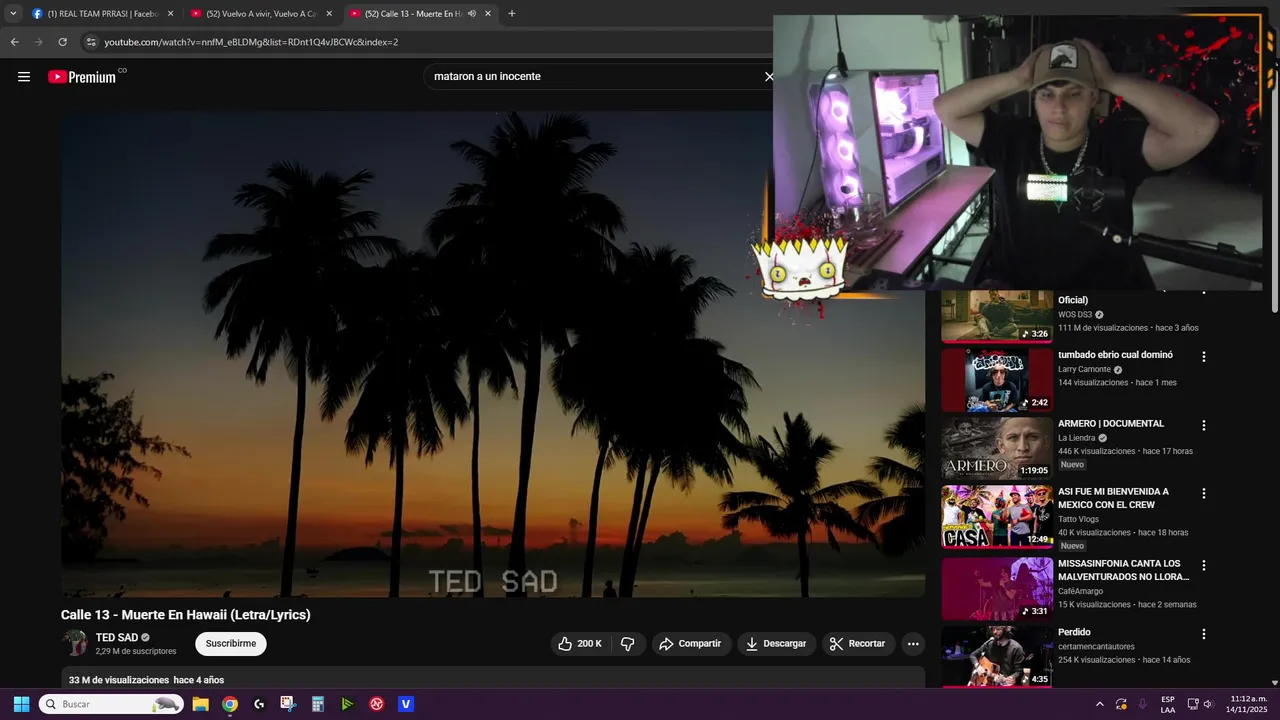Open the Calculator from the taskbar
Viewport: 1280px width, 720px height.
click(x=318, y=704)
